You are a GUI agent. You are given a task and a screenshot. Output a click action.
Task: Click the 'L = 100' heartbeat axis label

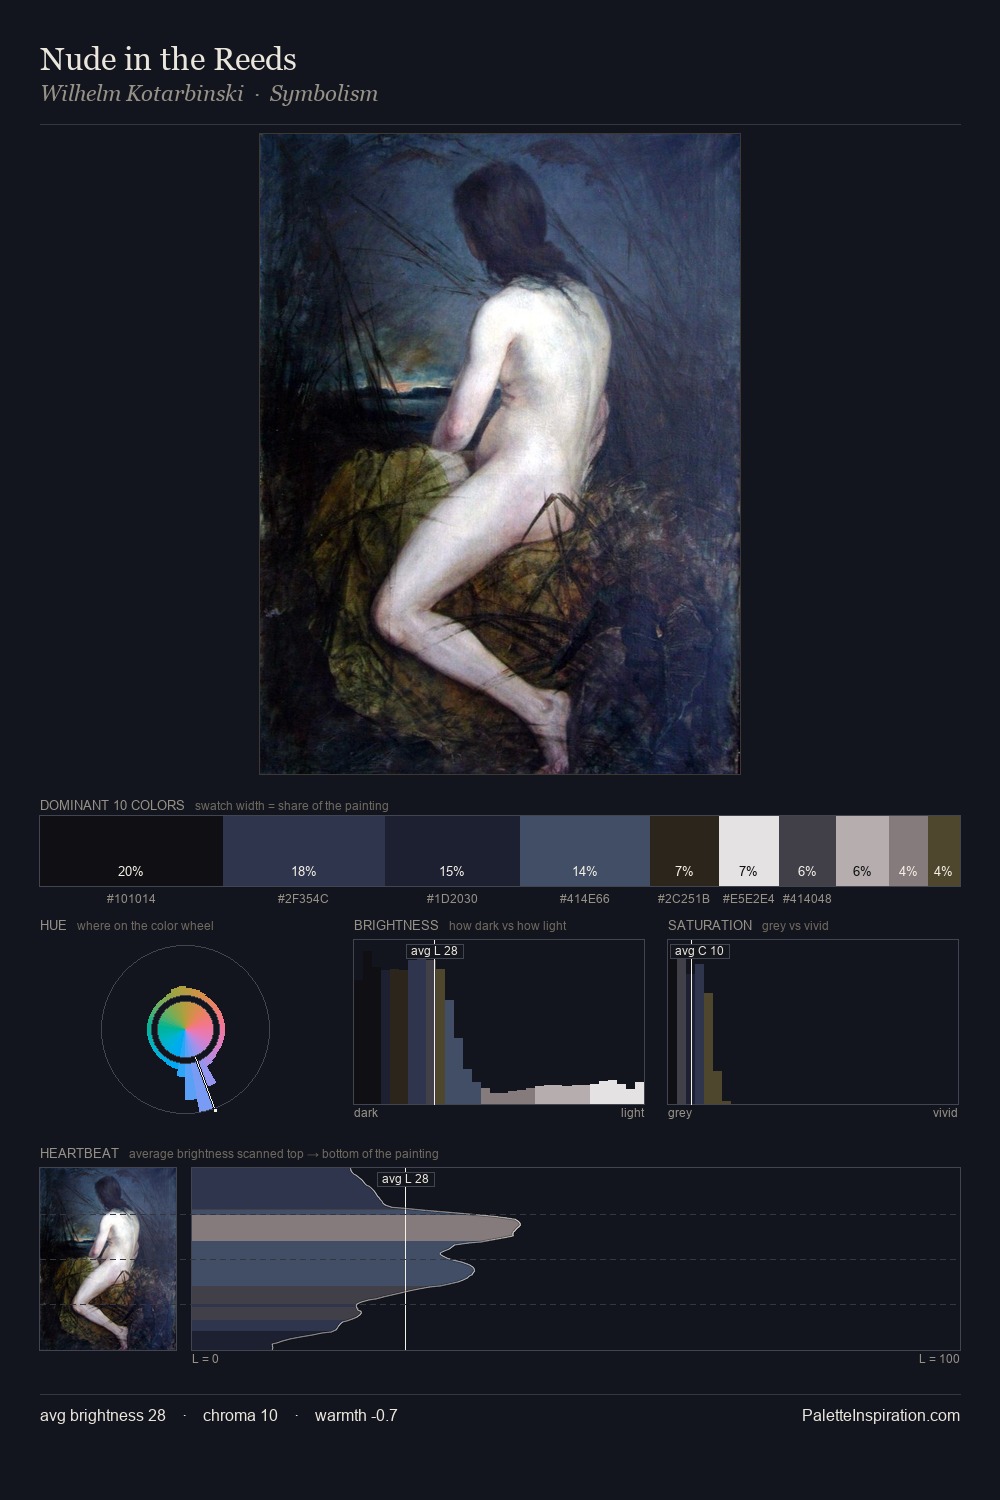(939, 1359)
